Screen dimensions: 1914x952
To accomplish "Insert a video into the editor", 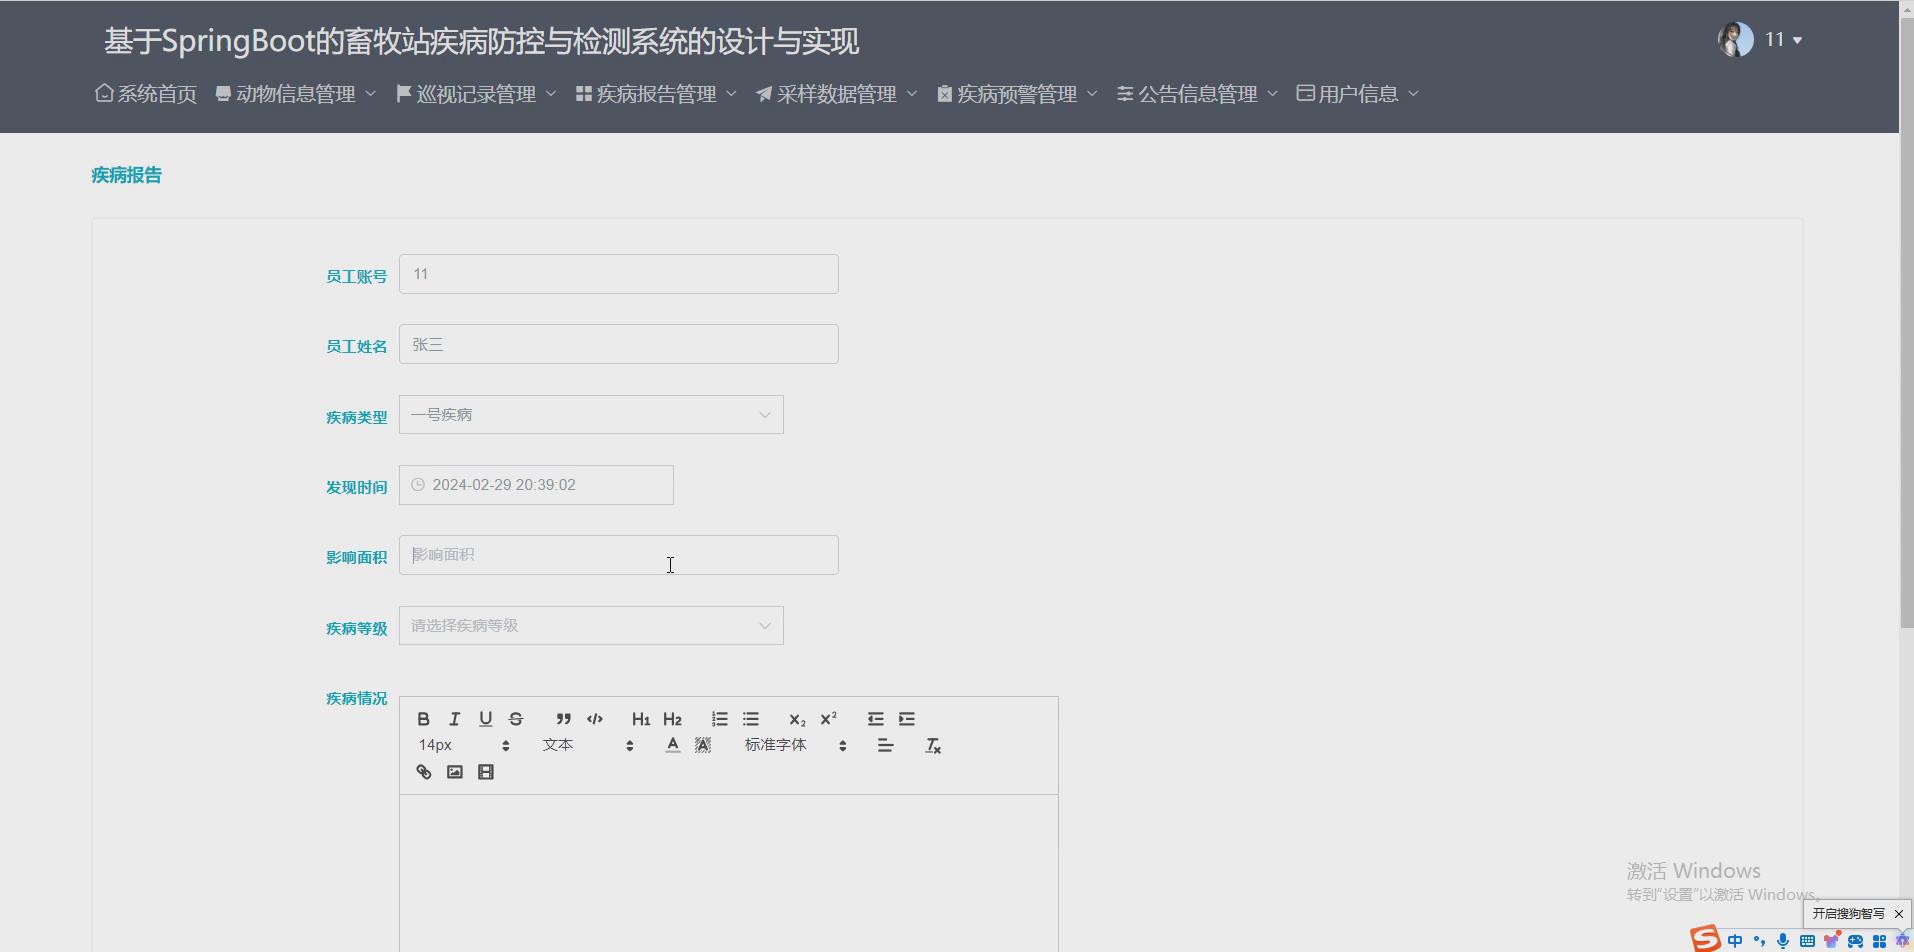I will tap(486, 771).
